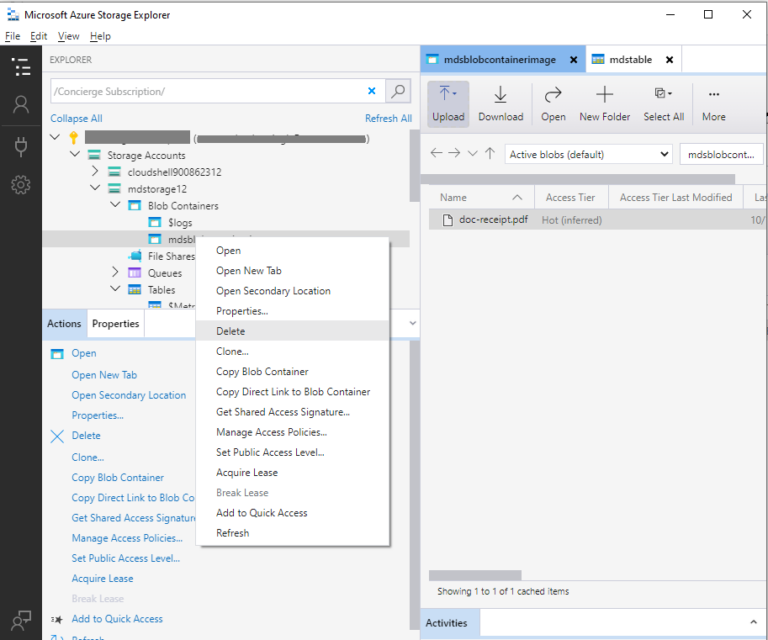Open the View menu

pos(69,36)
